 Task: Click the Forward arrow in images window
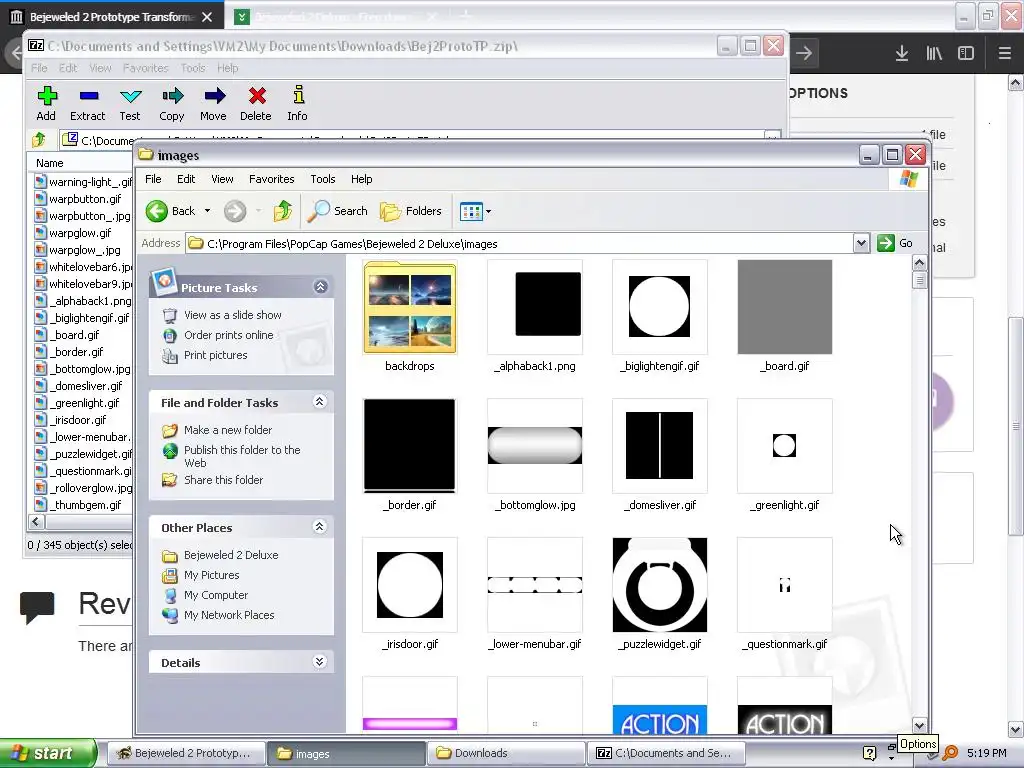click(x=235, y=211)
